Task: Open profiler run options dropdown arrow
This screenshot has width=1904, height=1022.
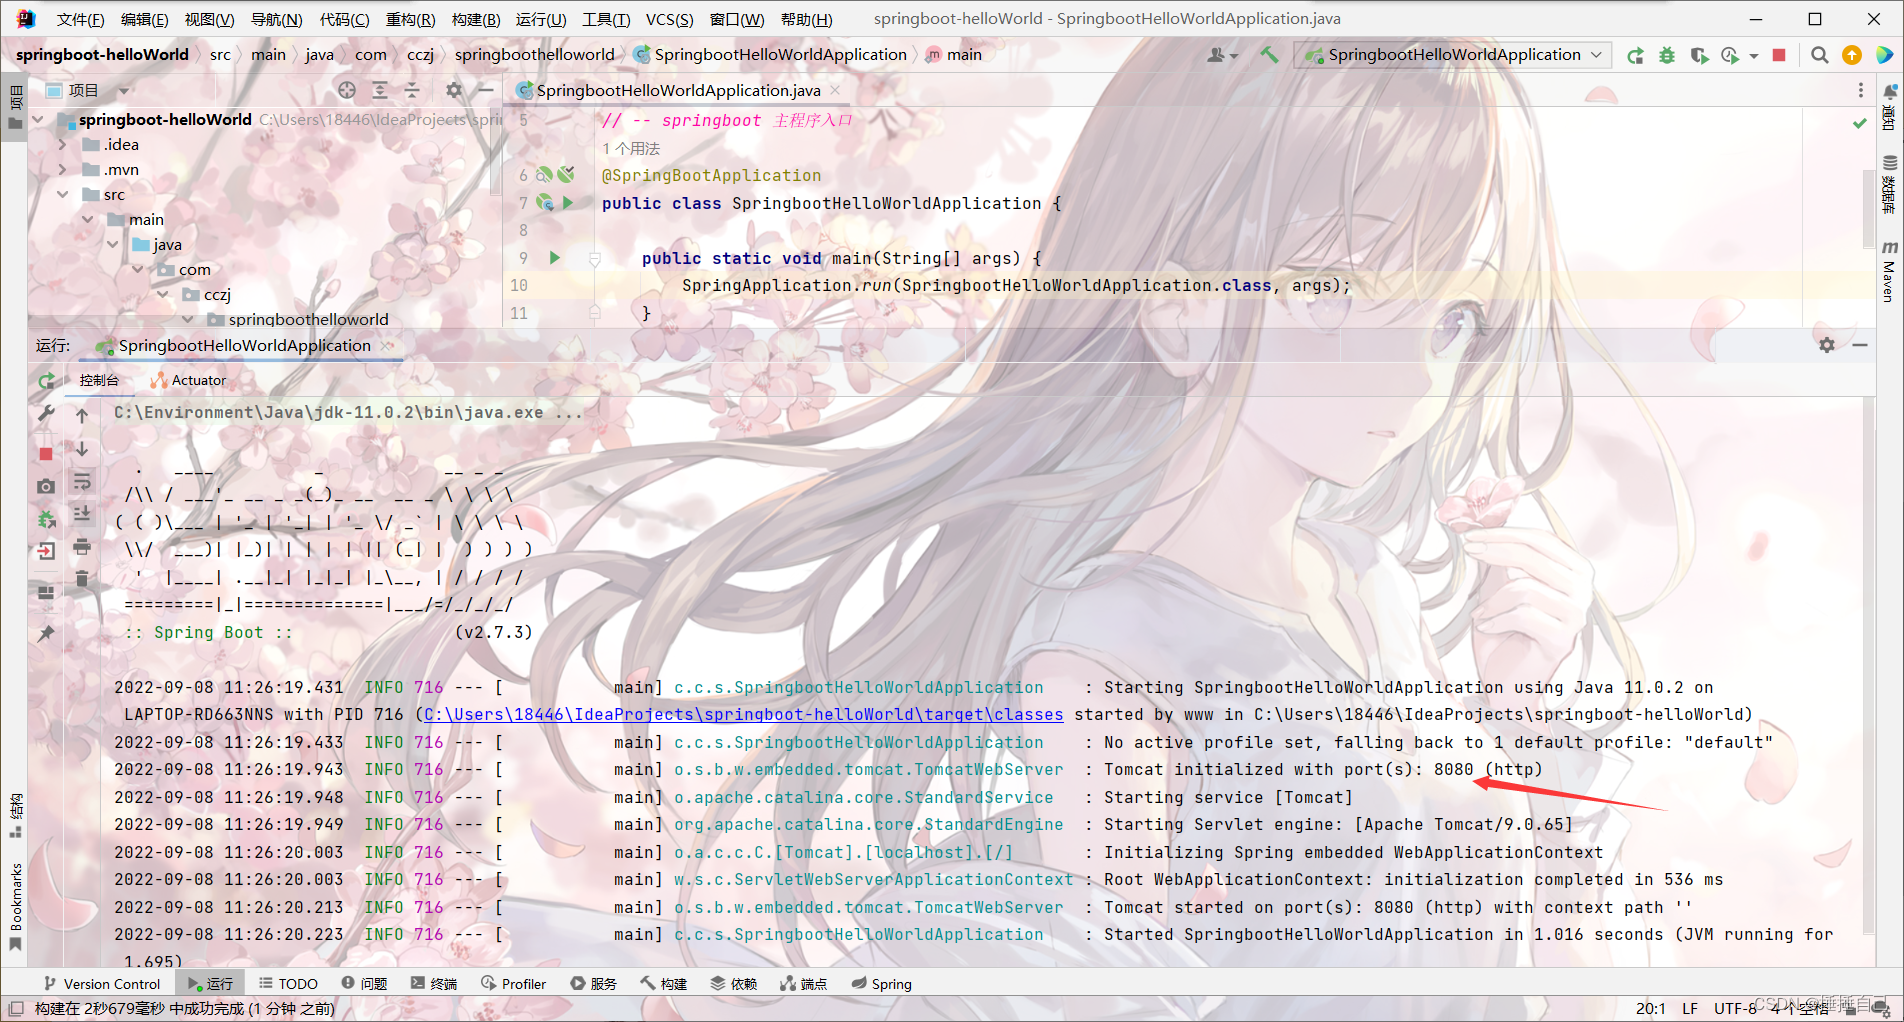Action: [1754, 56]
